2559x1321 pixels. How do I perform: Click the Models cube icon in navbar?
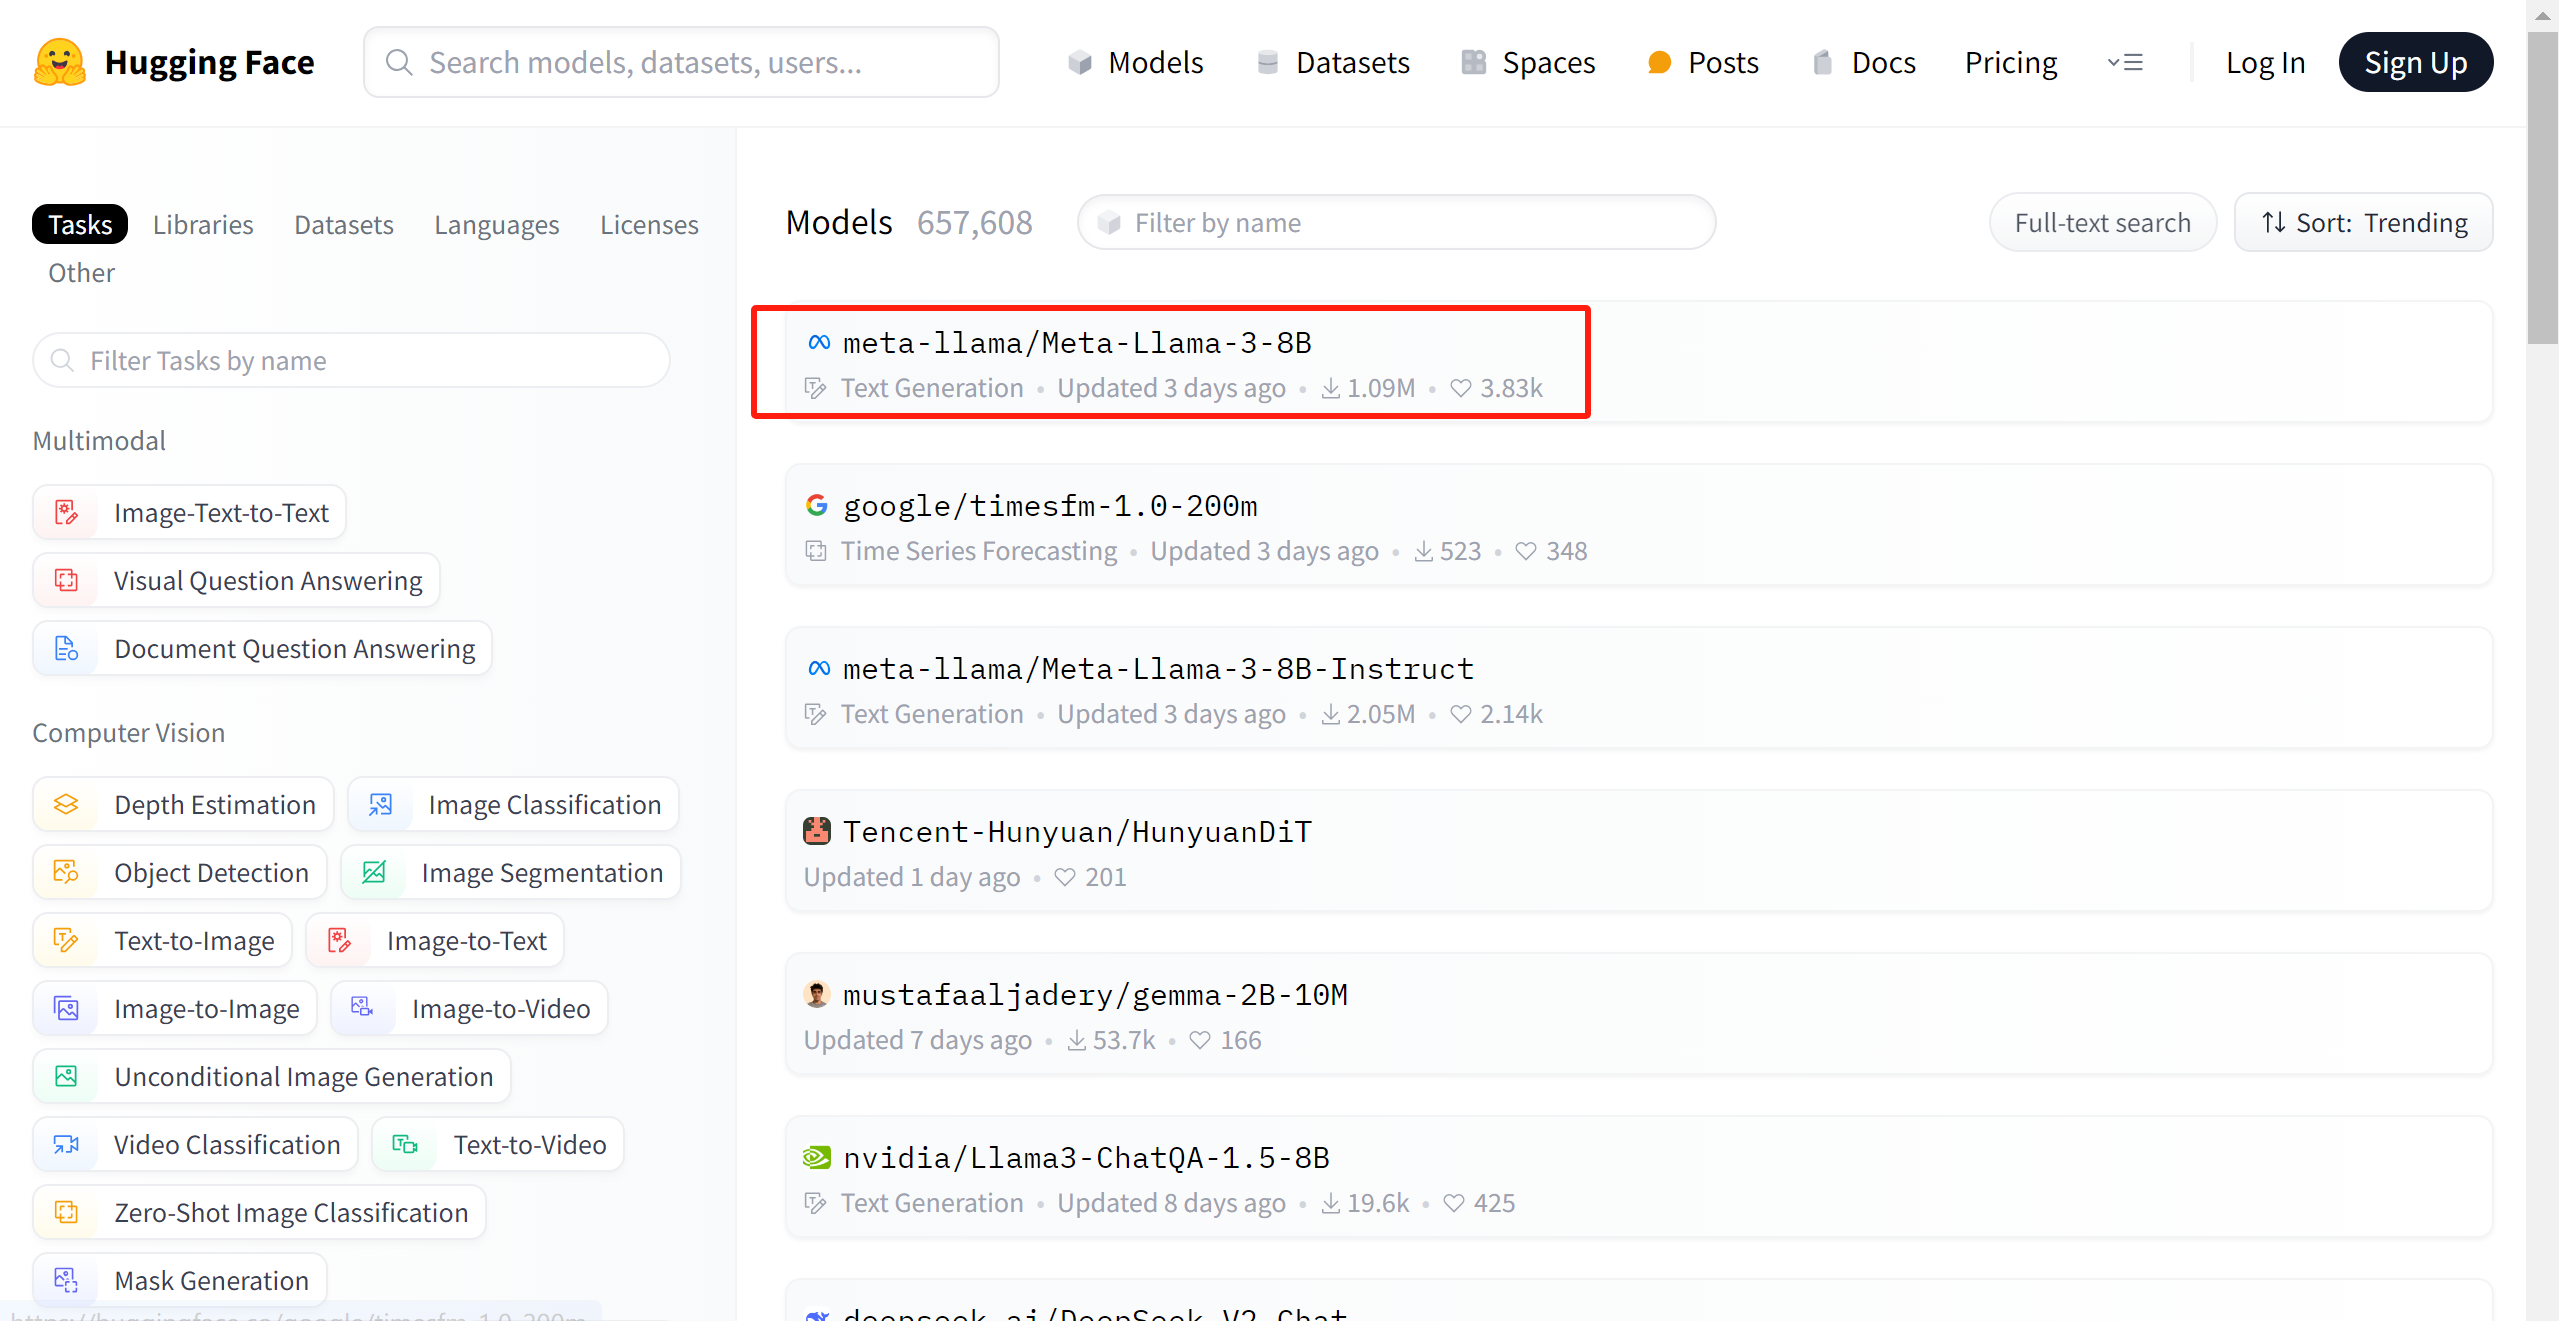point(1079,62)
